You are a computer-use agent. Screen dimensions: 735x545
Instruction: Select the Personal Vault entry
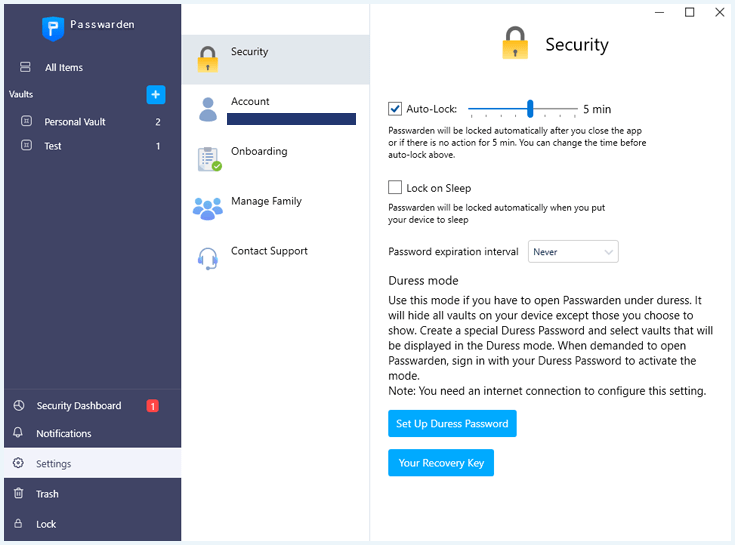(x=92, y=122)
